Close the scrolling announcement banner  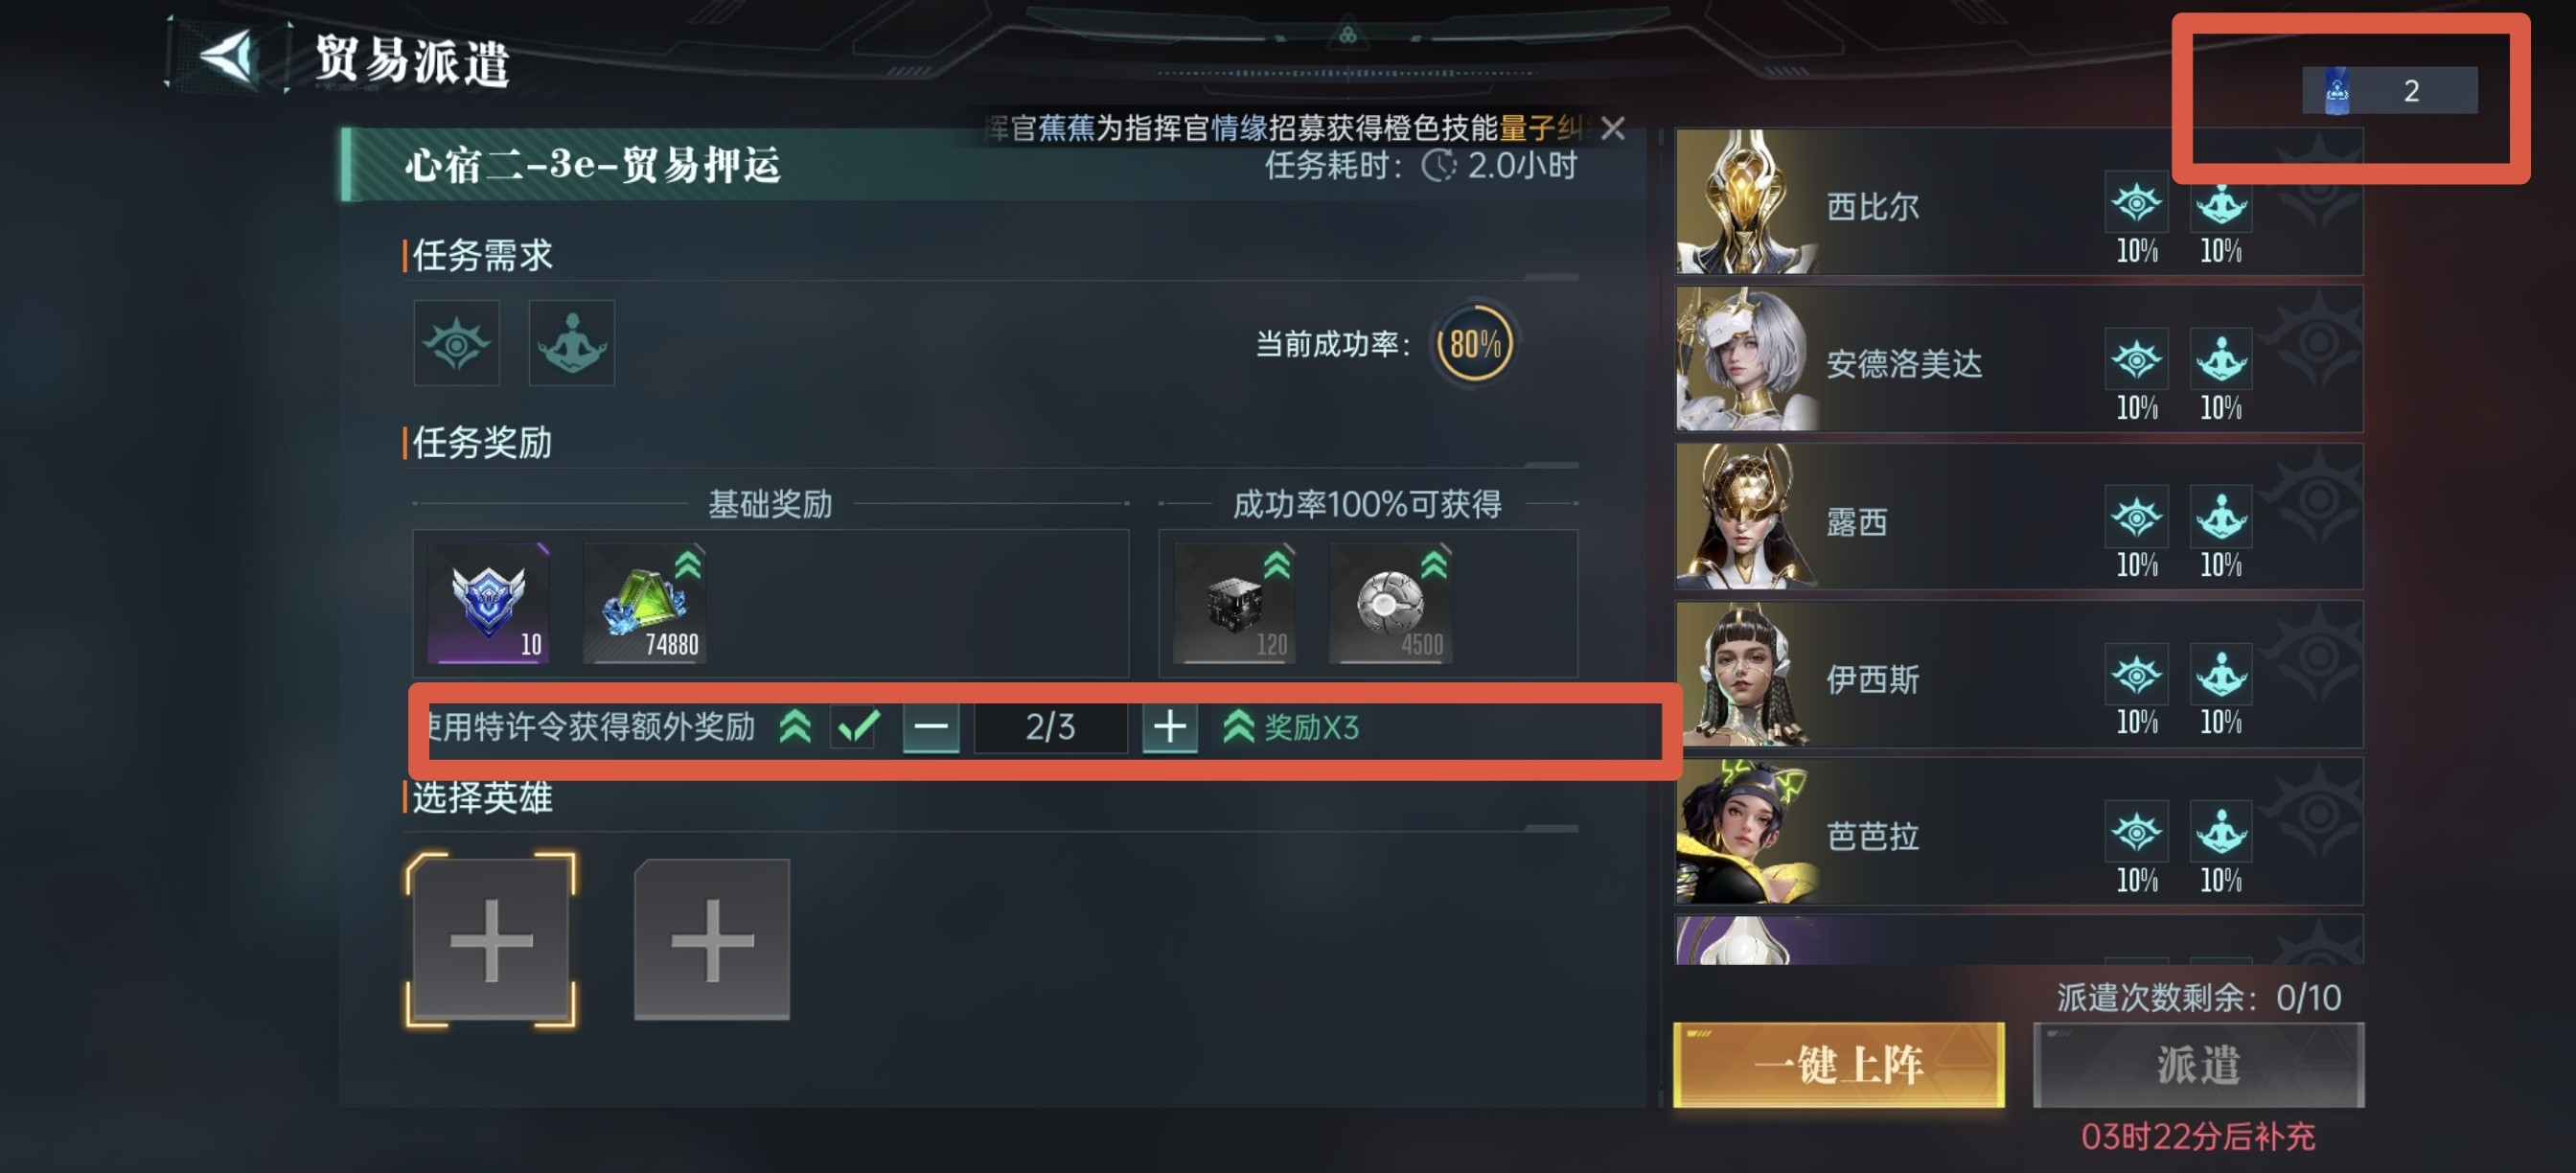pyautogui.click(x=1612, y=128)
